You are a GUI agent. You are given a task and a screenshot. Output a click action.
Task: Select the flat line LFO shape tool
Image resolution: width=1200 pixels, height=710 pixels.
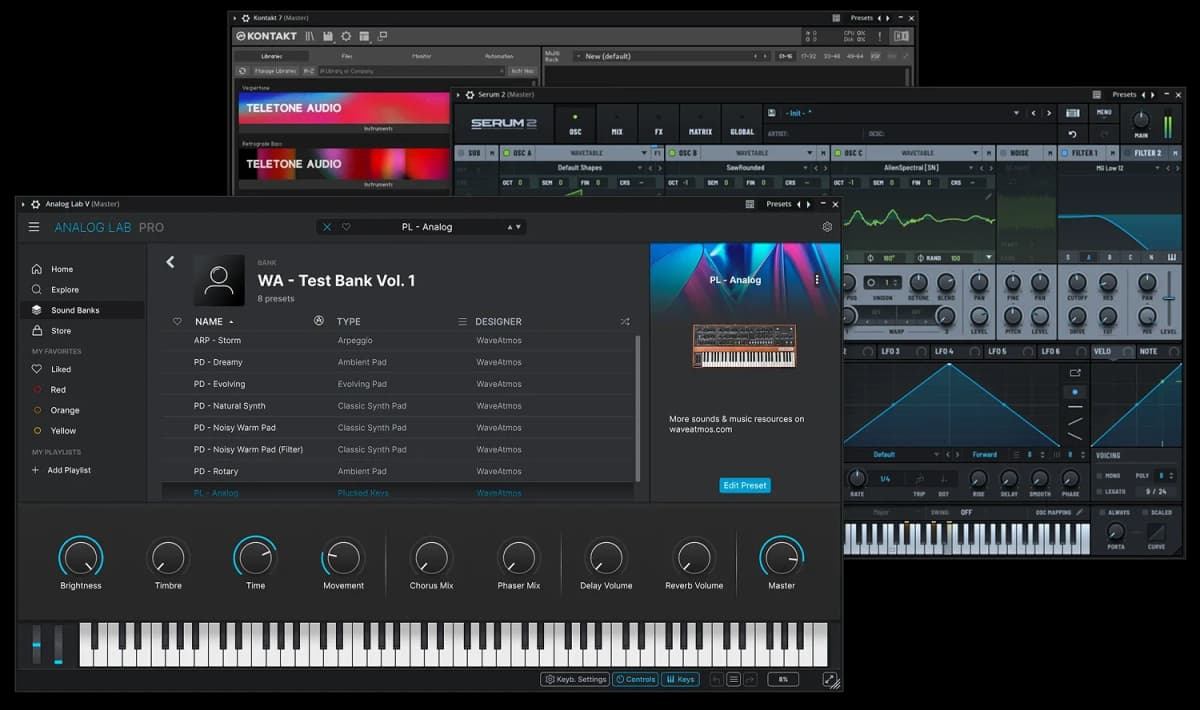[1075, 407]
